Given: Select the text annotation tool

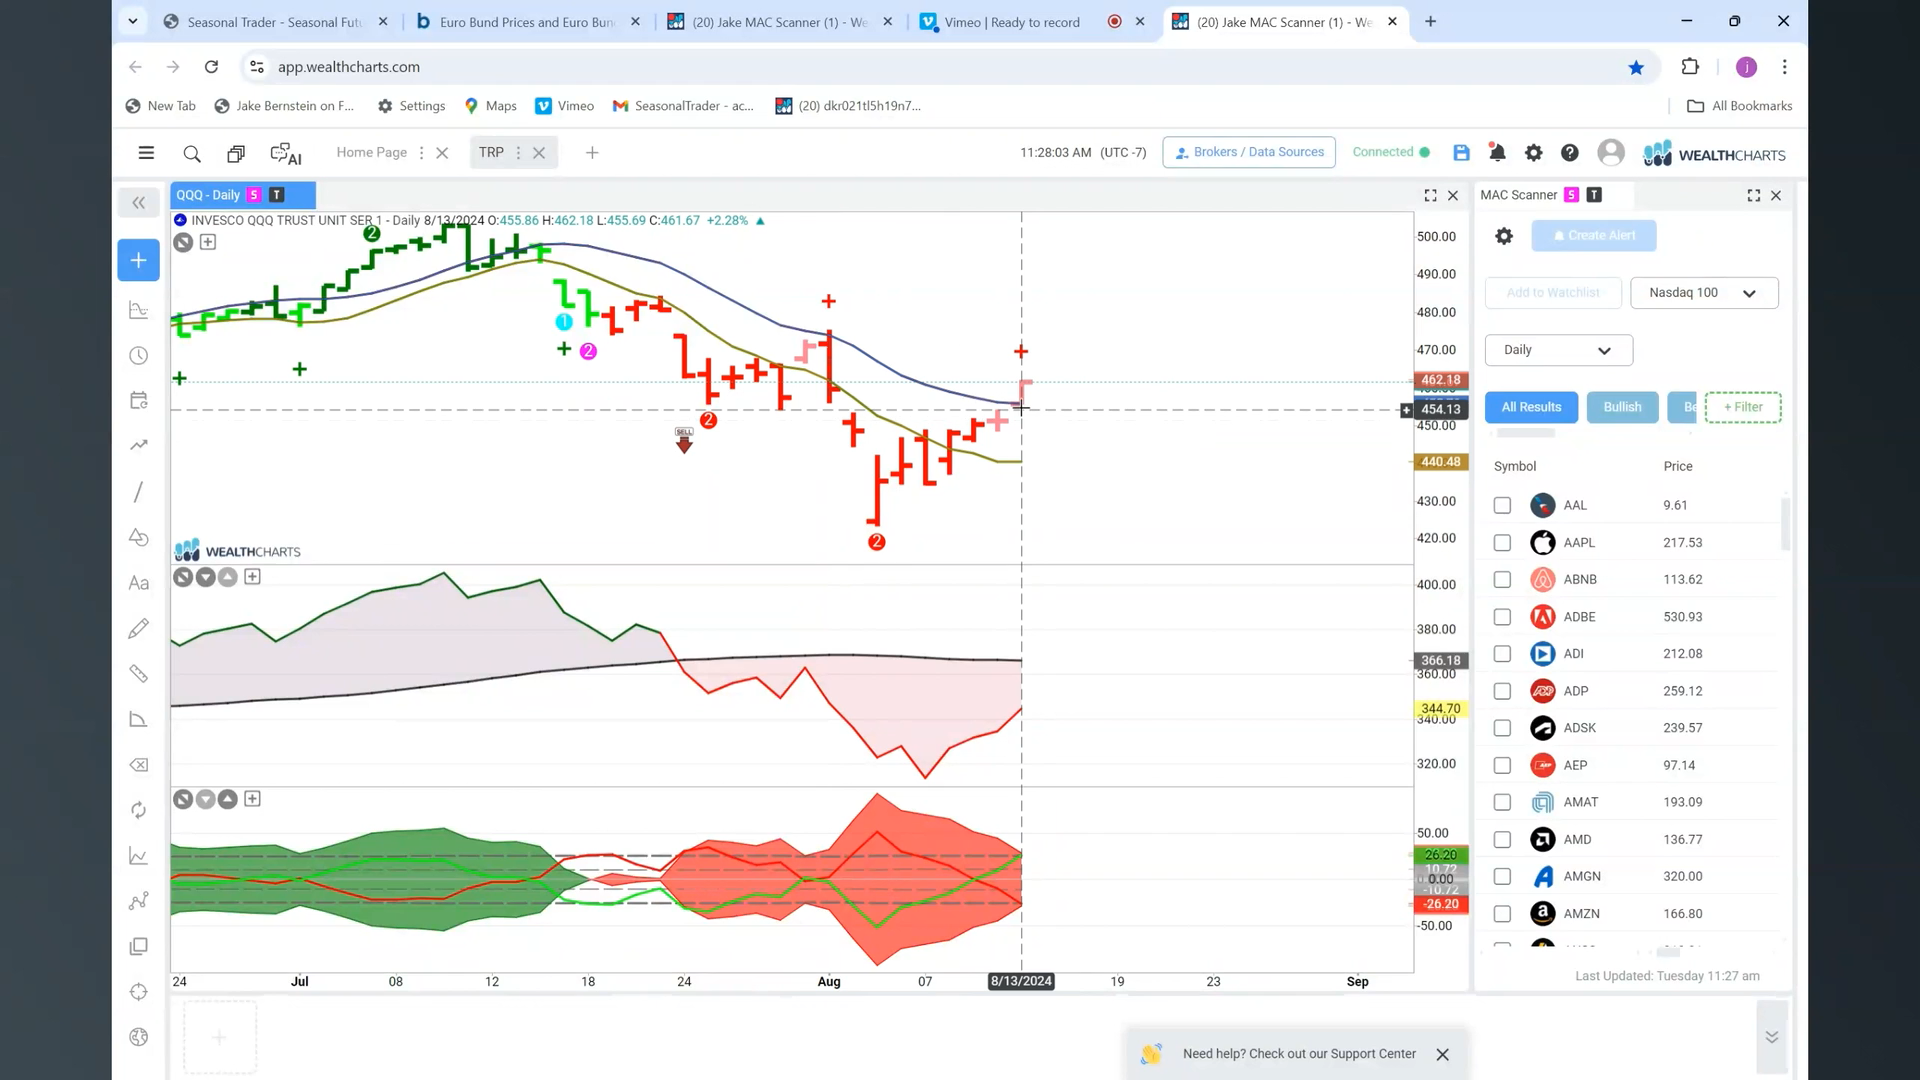Looking at the screenshot, I should [138, 583].
